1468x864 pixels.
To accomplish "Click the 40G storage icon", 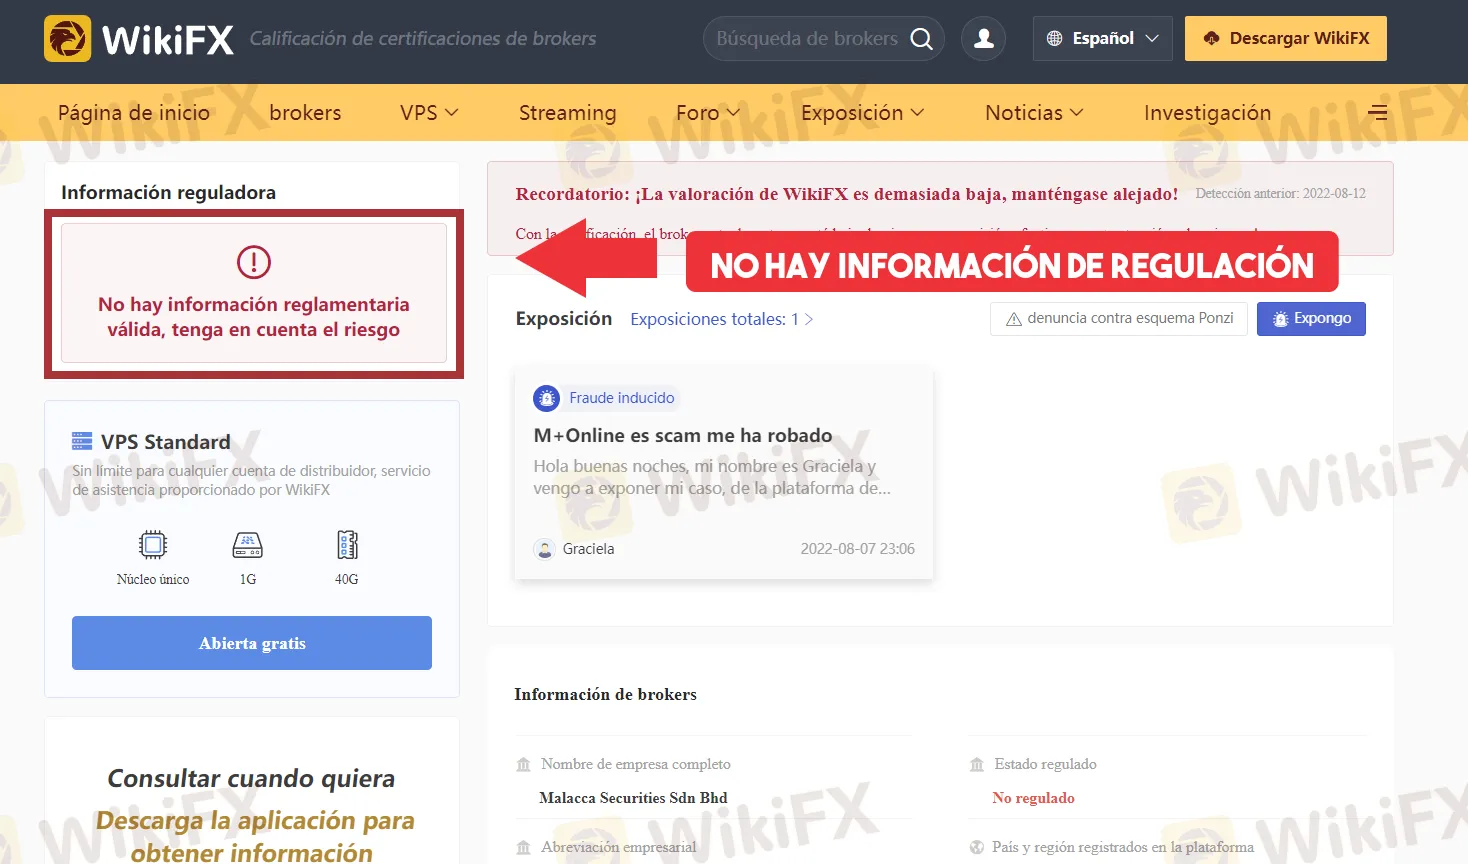I will (x=347, y=545).
